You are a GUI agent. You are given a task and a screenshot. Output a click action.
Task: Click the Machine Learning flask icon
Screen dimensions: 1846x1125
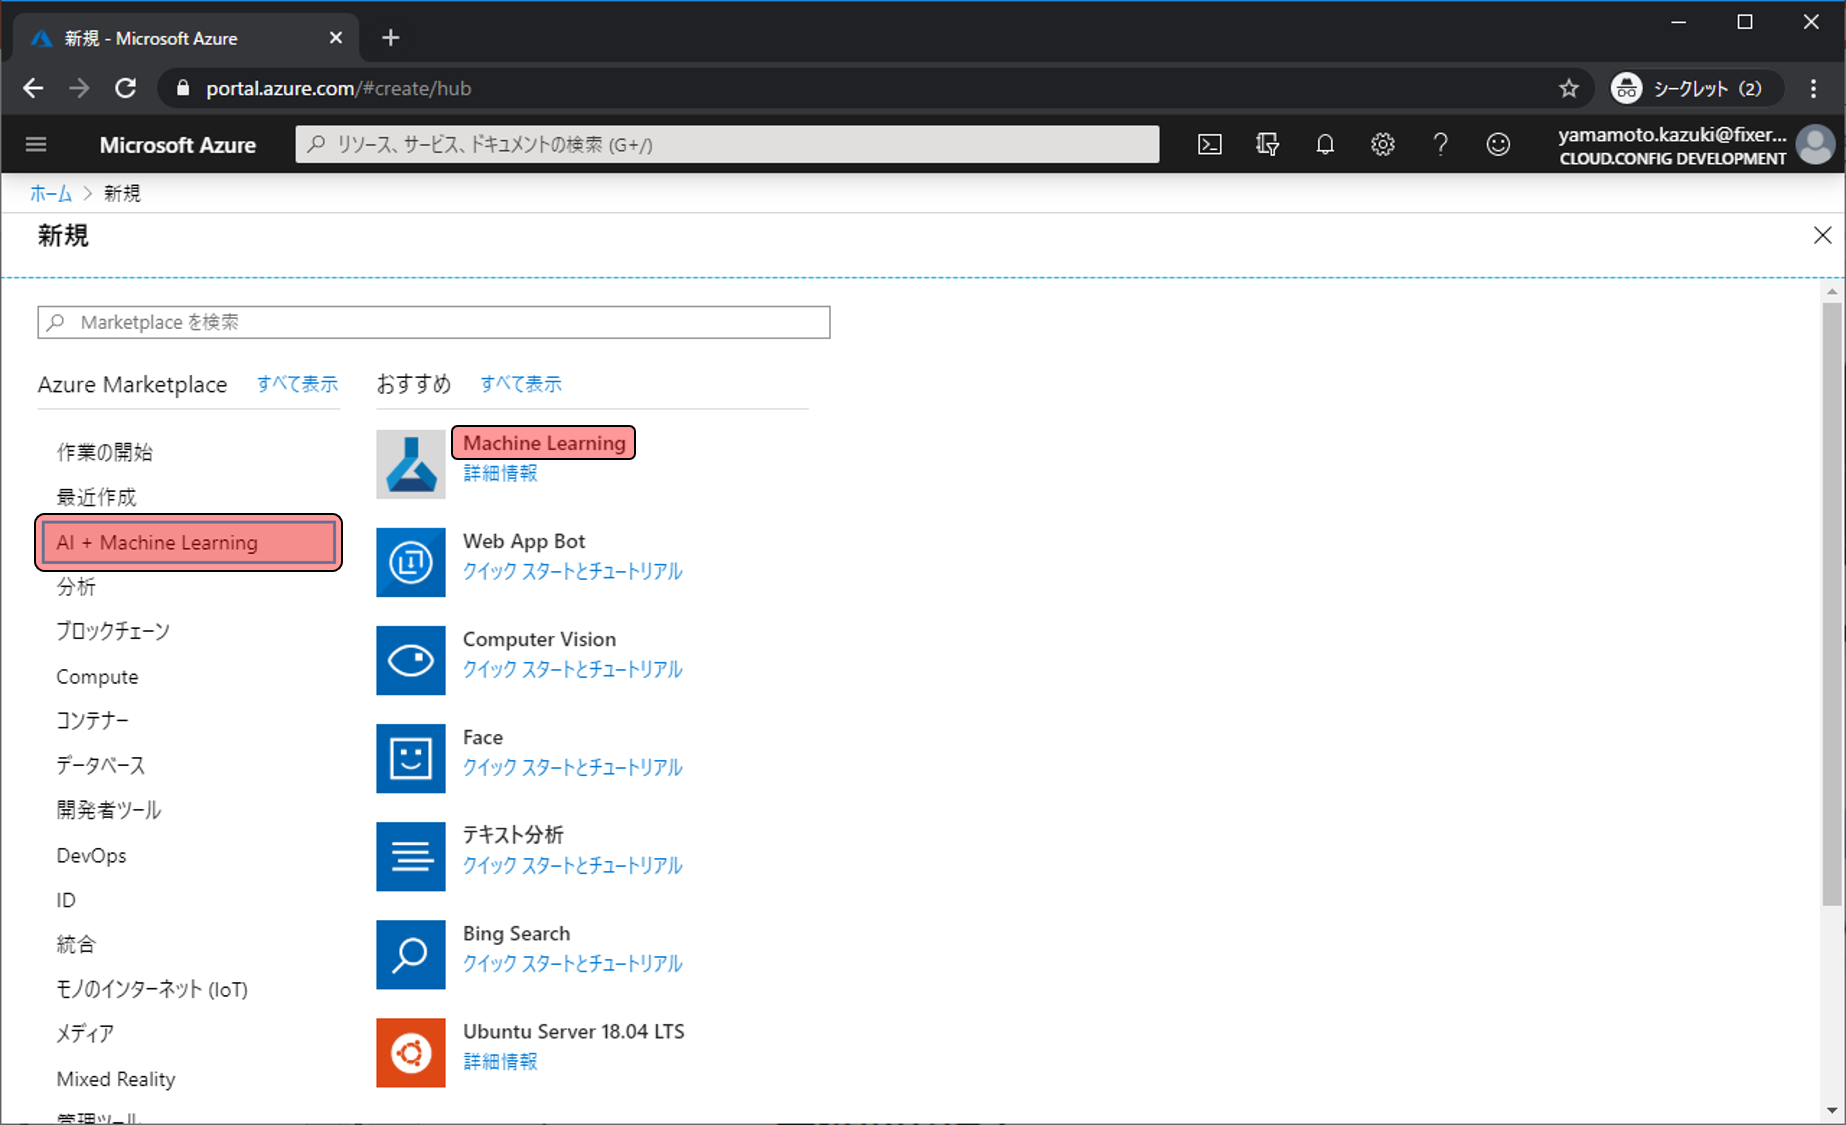(x=410, y=464)
